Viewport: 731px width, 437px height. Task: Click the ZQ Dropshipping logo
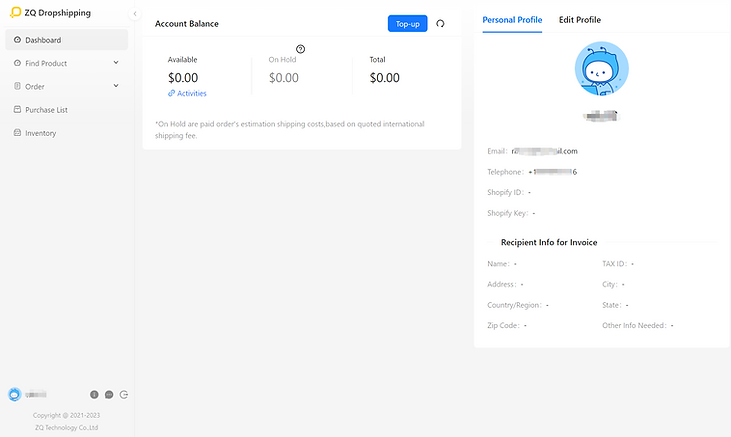50,13
